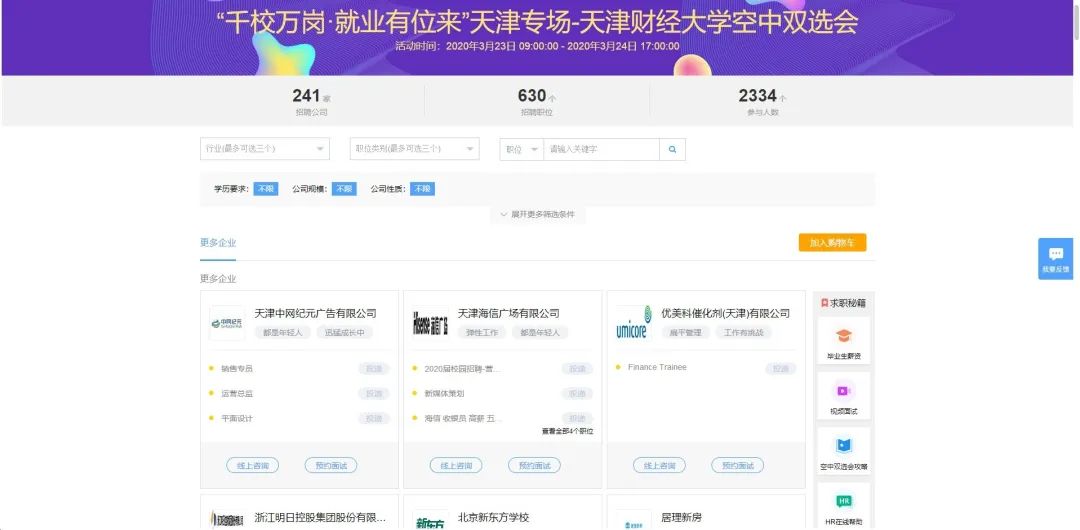Open 行业(最多可选三个) dropdown
The height and width of the screenshot is (530, 1080).
coord(264,149)
